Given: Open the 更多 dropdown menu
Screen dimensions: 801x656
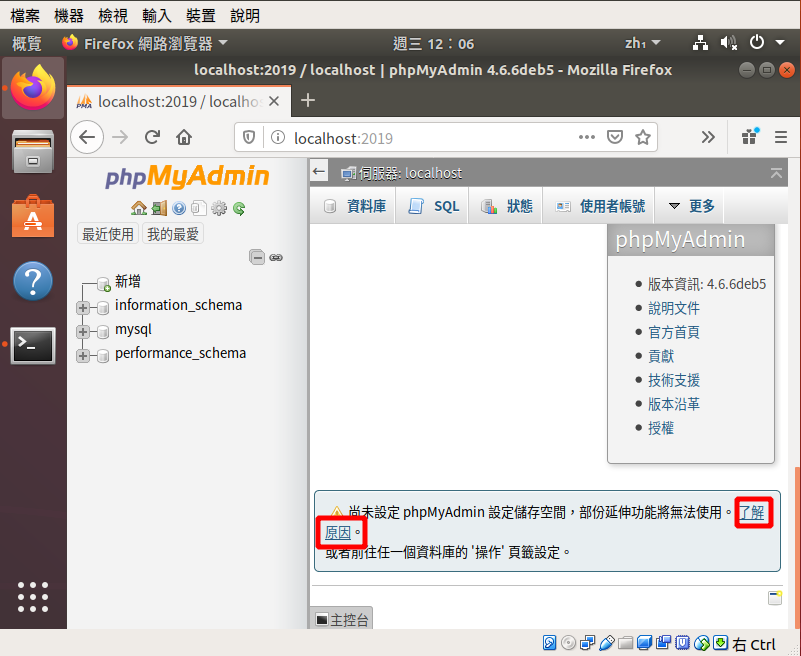Looking at the screenshot, I should 691,206.
